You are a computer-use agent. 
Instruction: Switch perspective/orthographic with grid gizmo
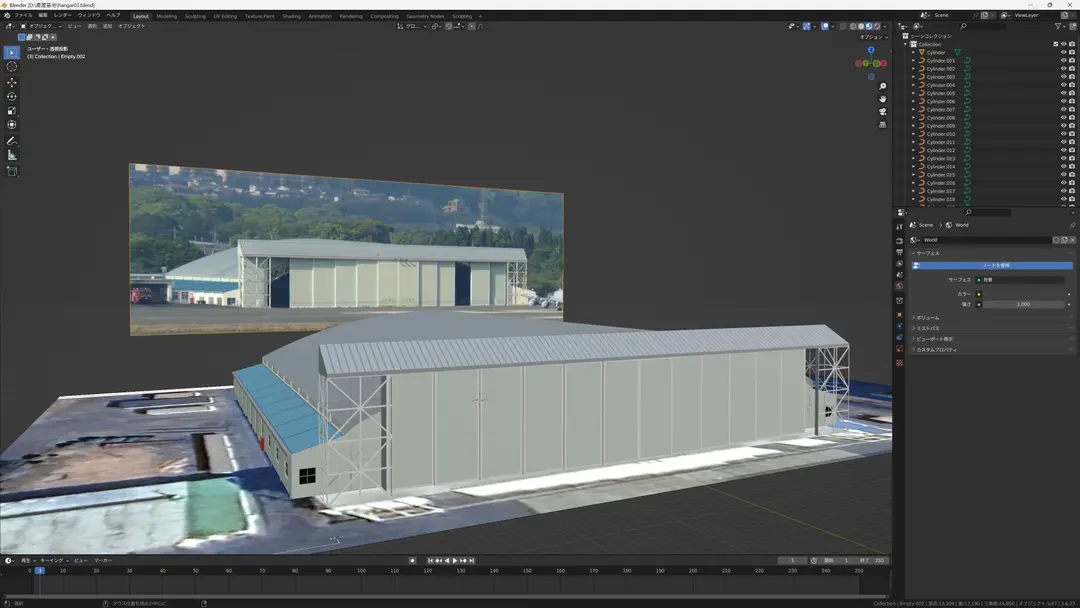click(882, 125)
